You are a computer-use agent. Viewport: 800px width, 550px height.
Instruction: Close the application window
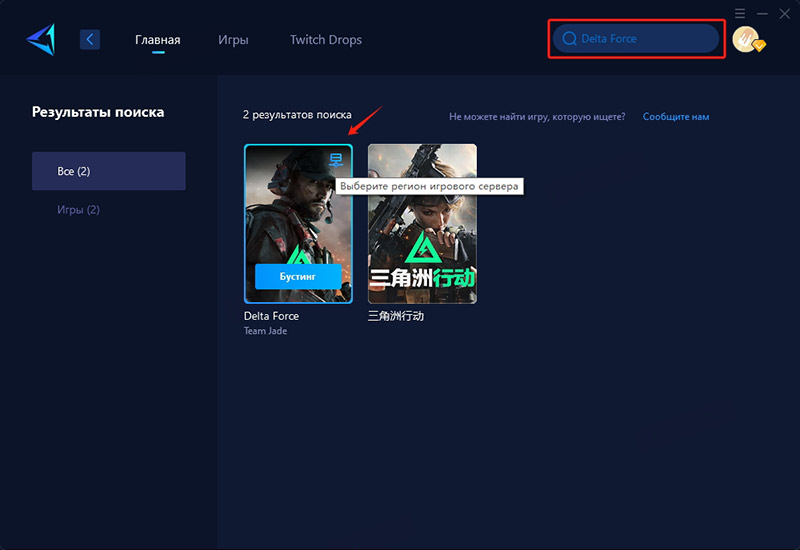coord(785,14)
